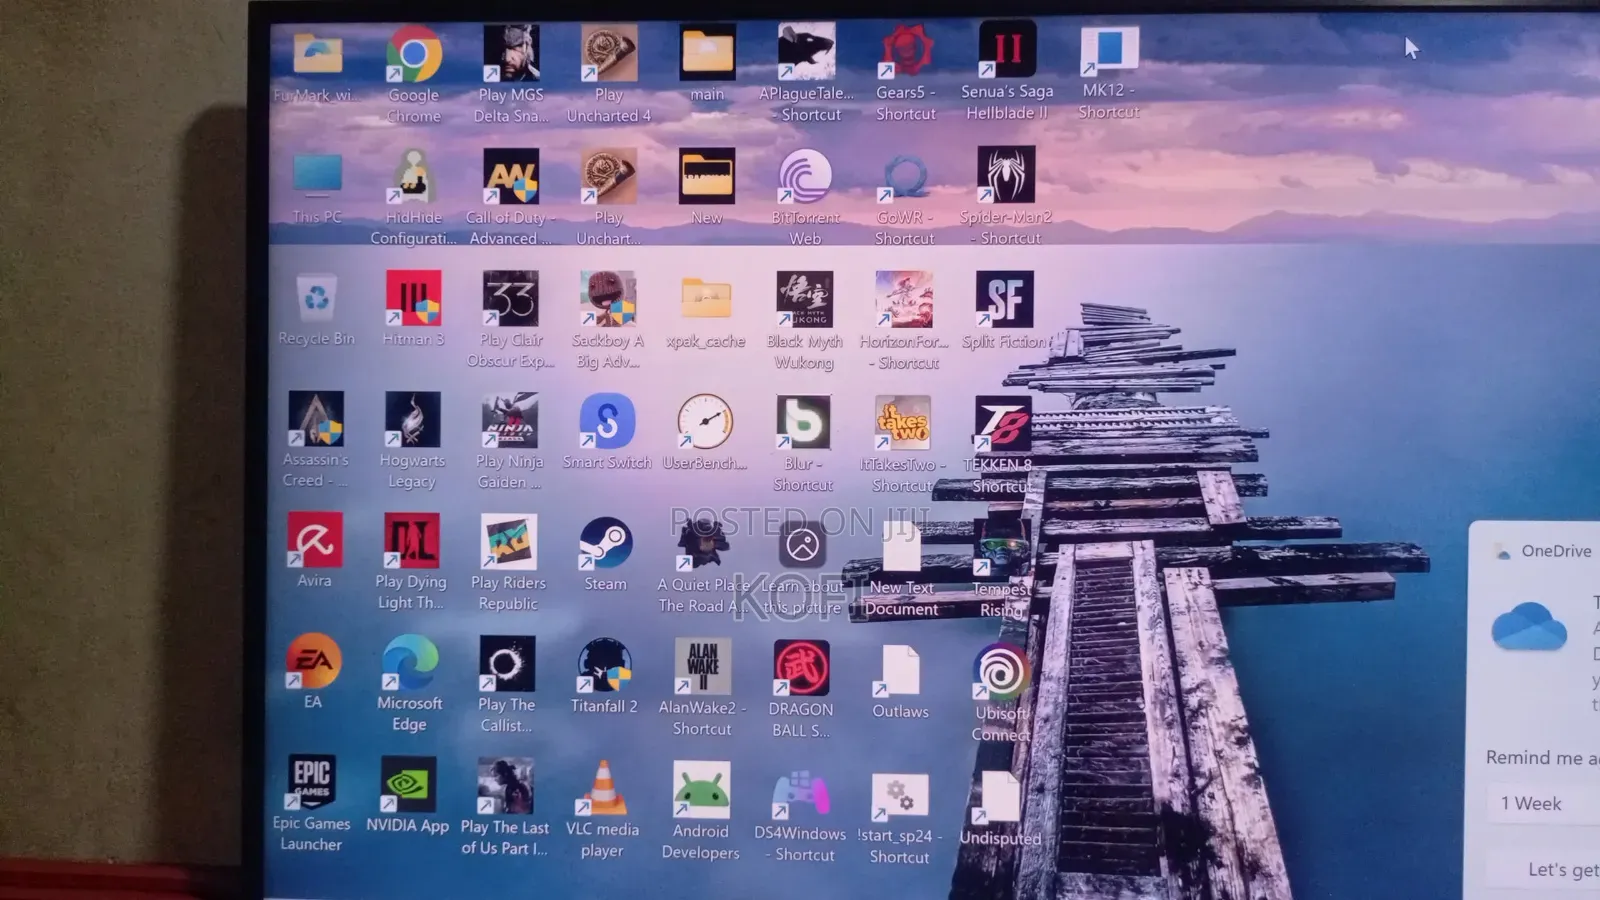This screenshot has width=1600, height=900.
Task: Select the APlagueTale shortcut icon
Action: (806, 52)
